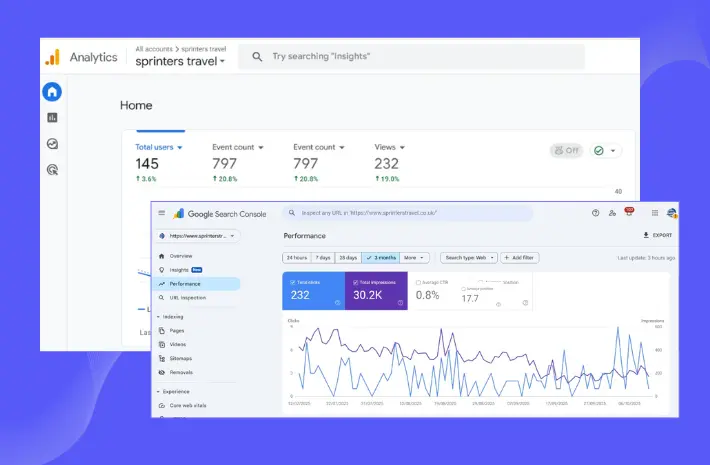Click the Total clicks blue card
The image size is (710, 465).
pyautogui.click(x=313, y=291)
